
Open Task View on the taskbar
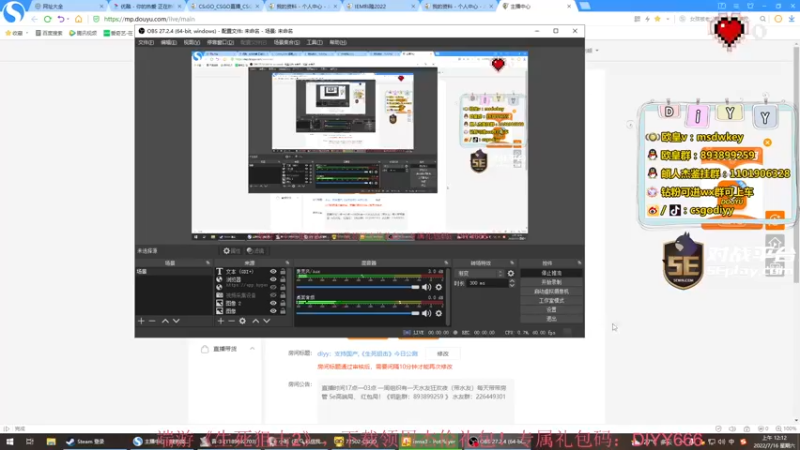pos(30,441)
